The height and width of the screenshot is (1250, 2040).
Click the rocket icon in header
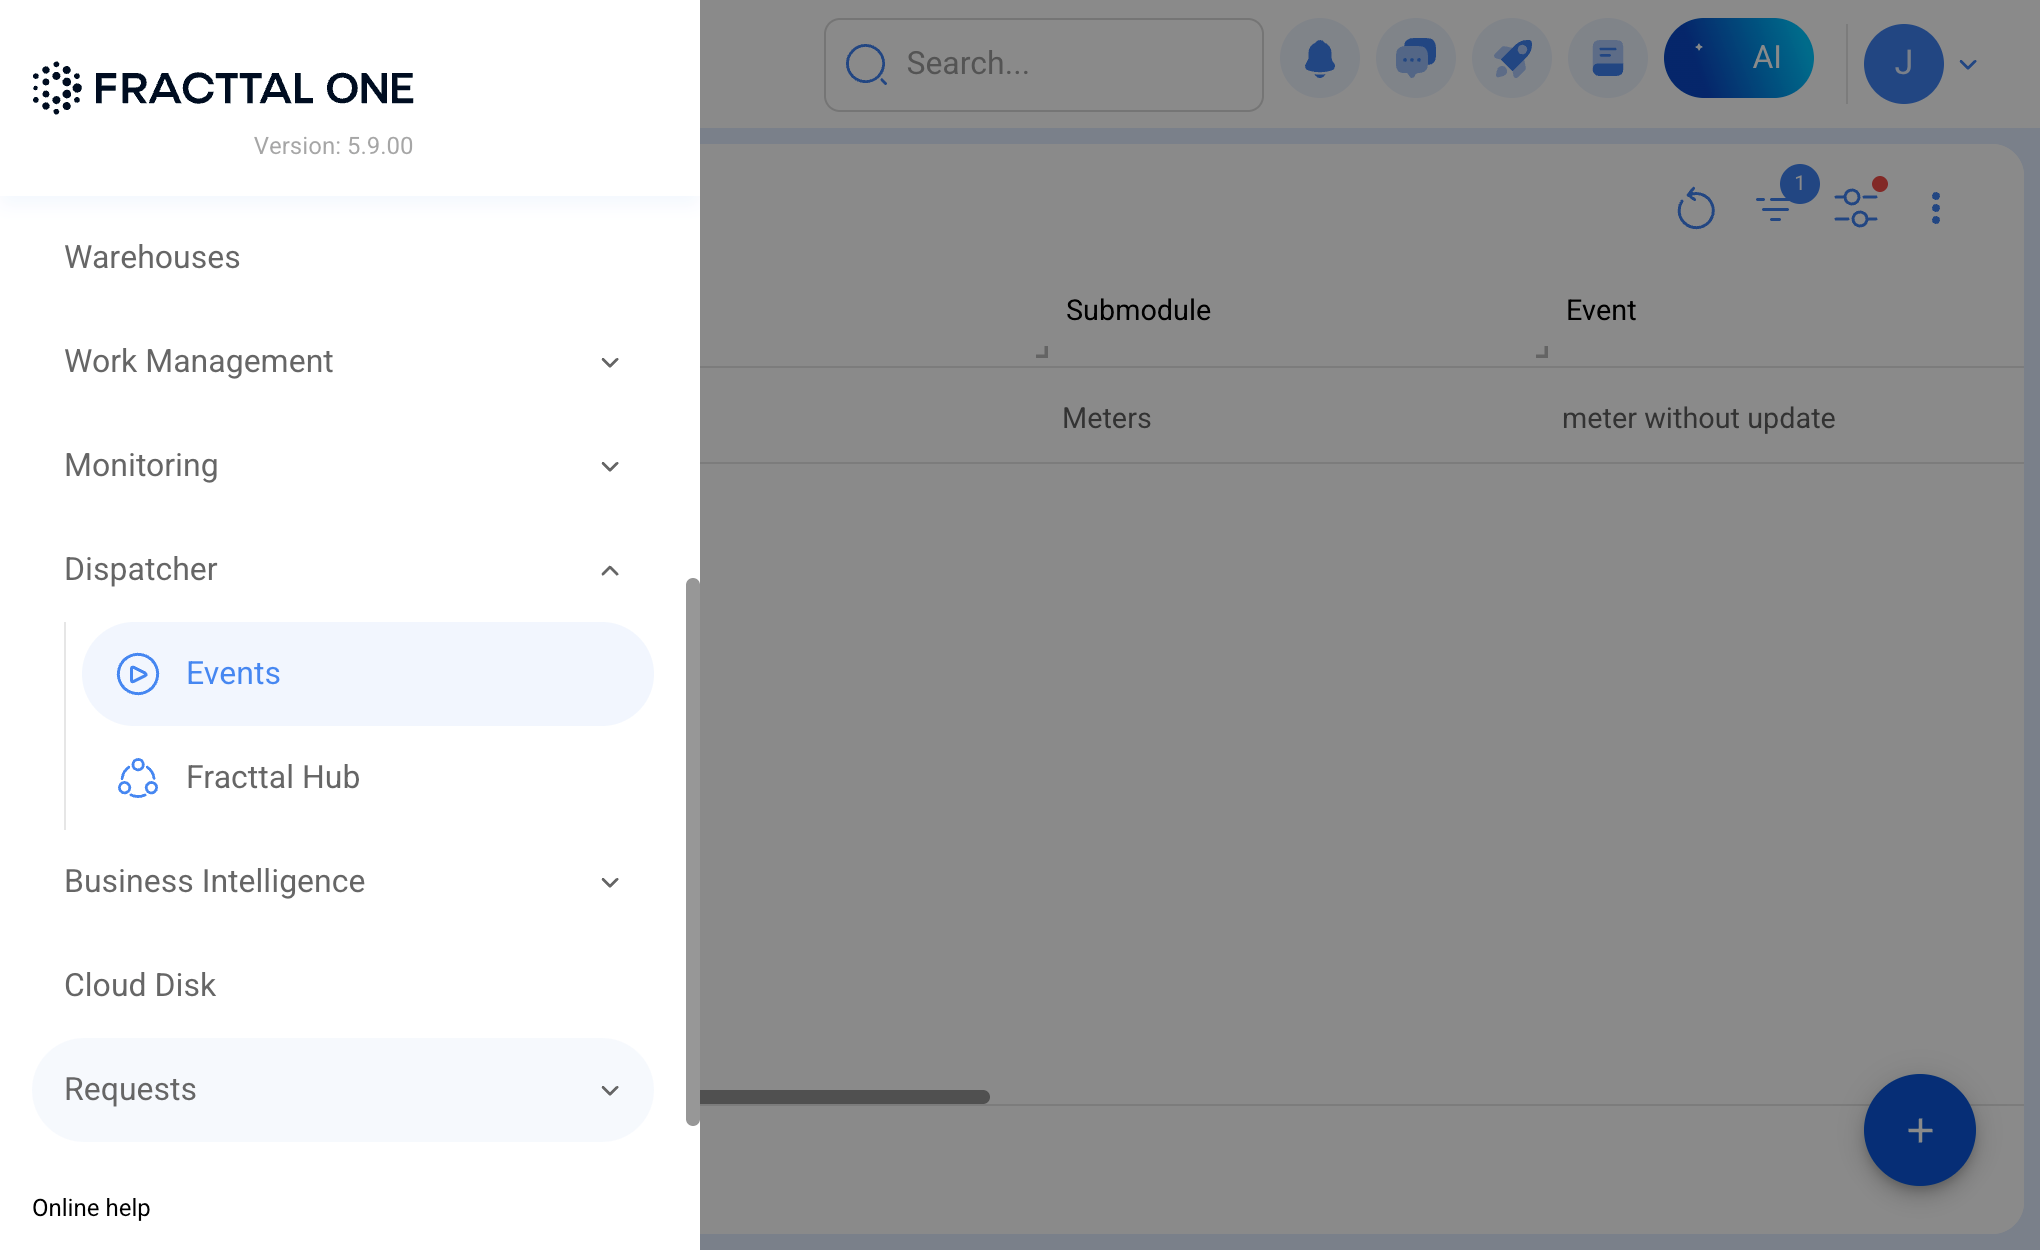tap(1512, 59)
